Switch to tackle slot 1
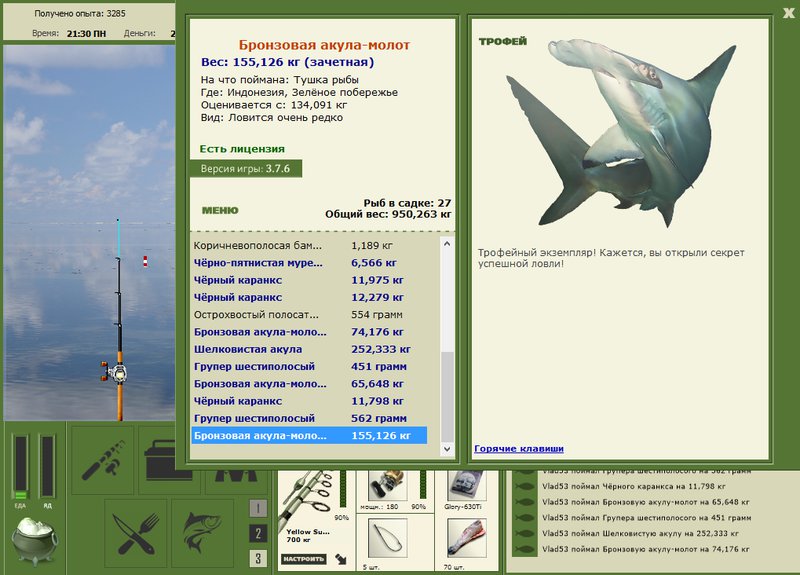The width and height of the screenshot is (800, 575). [258, 508]
